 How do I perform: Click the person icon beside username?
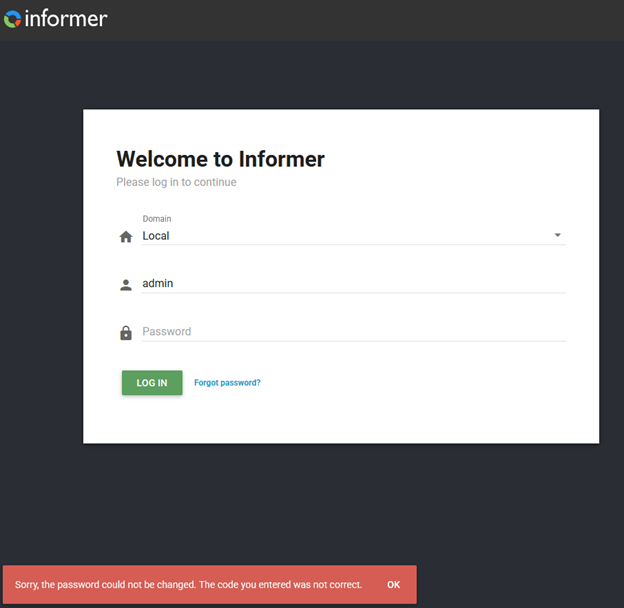click(x=126, y=285)
